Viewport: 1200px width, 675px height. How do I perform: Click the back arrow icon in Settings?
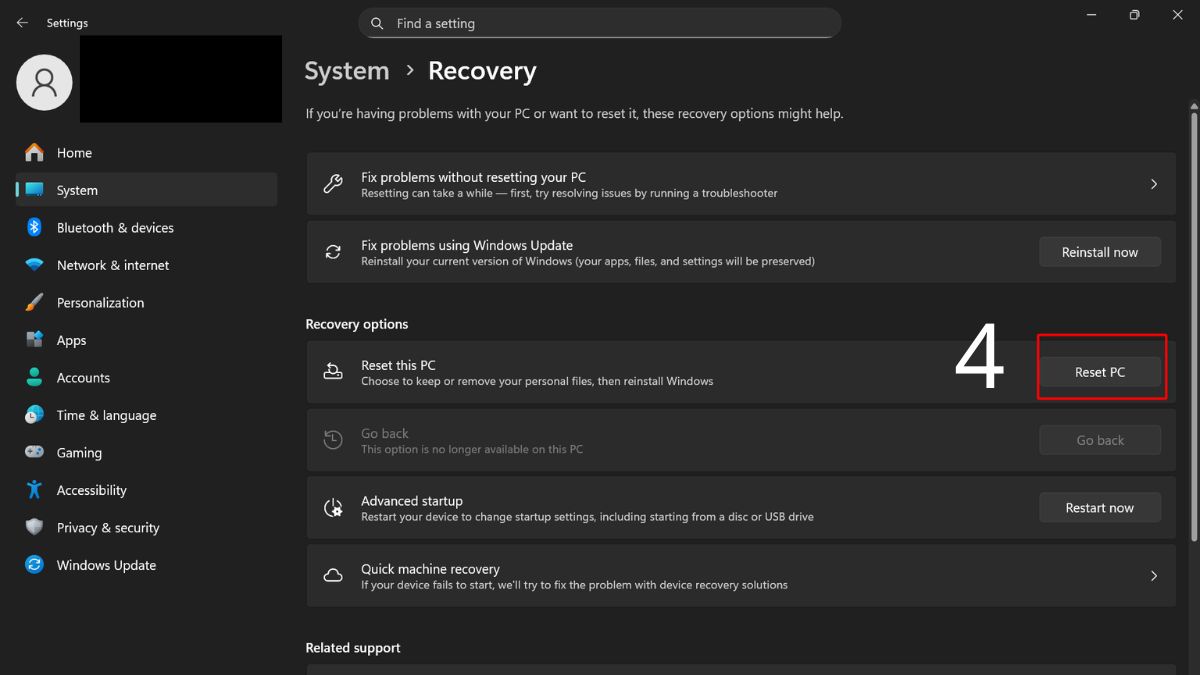tap(22, 23)
